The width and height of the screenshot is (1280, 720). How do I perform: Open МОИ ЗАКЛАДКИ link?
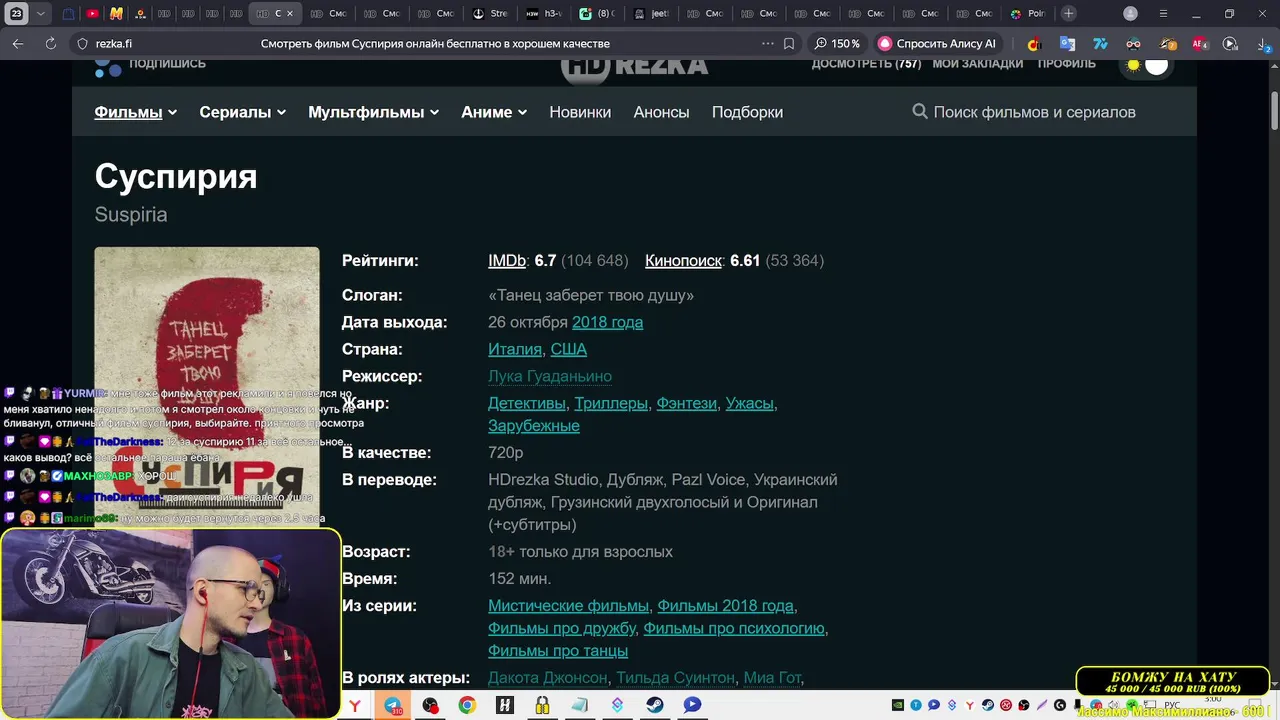tap(977, 63)
